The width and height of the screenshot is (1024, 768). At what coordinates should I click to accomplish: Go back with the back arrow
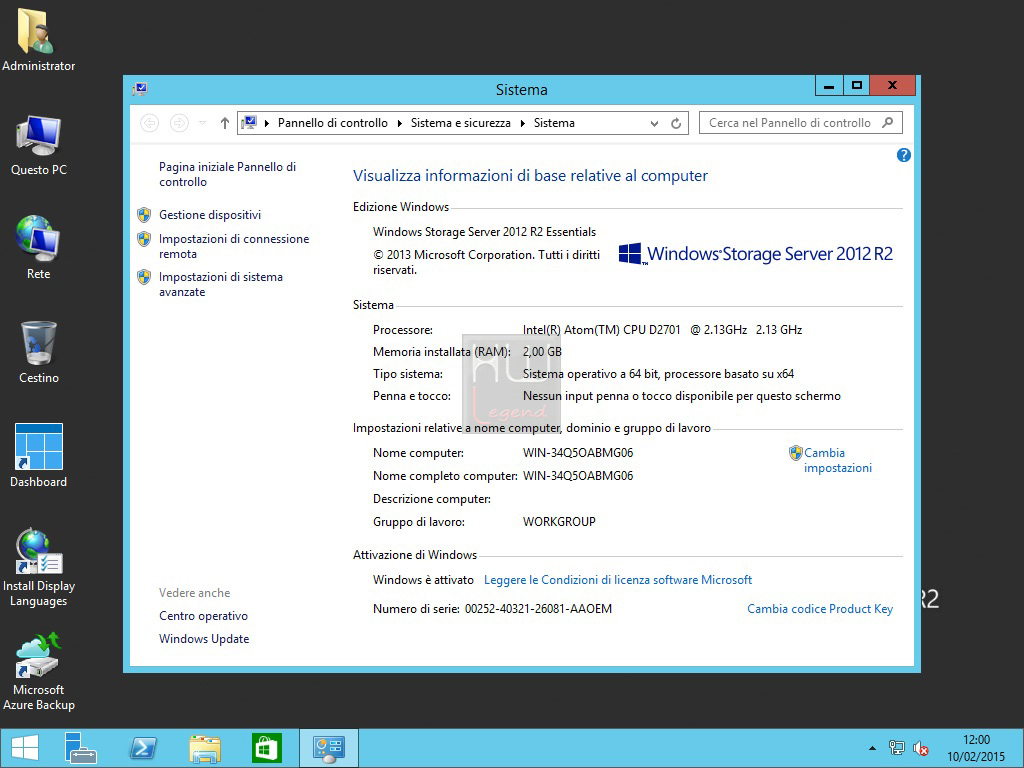[x=150, y=123]
